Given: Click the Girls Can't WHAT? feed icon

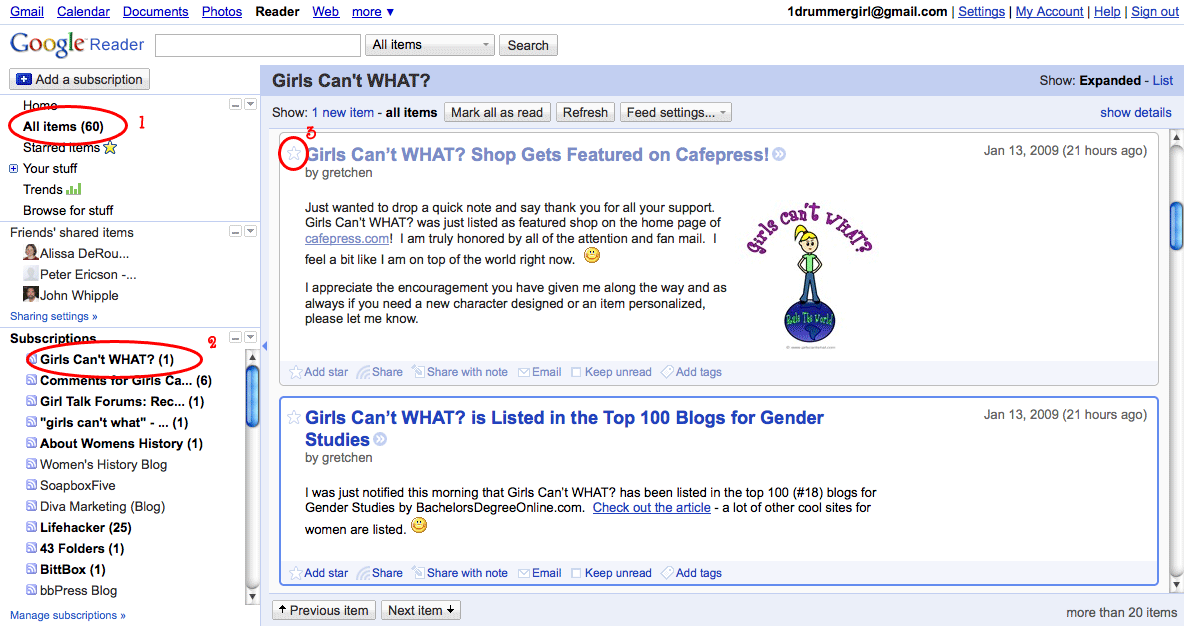Looking at the screenshot, I should pos(32,359).
